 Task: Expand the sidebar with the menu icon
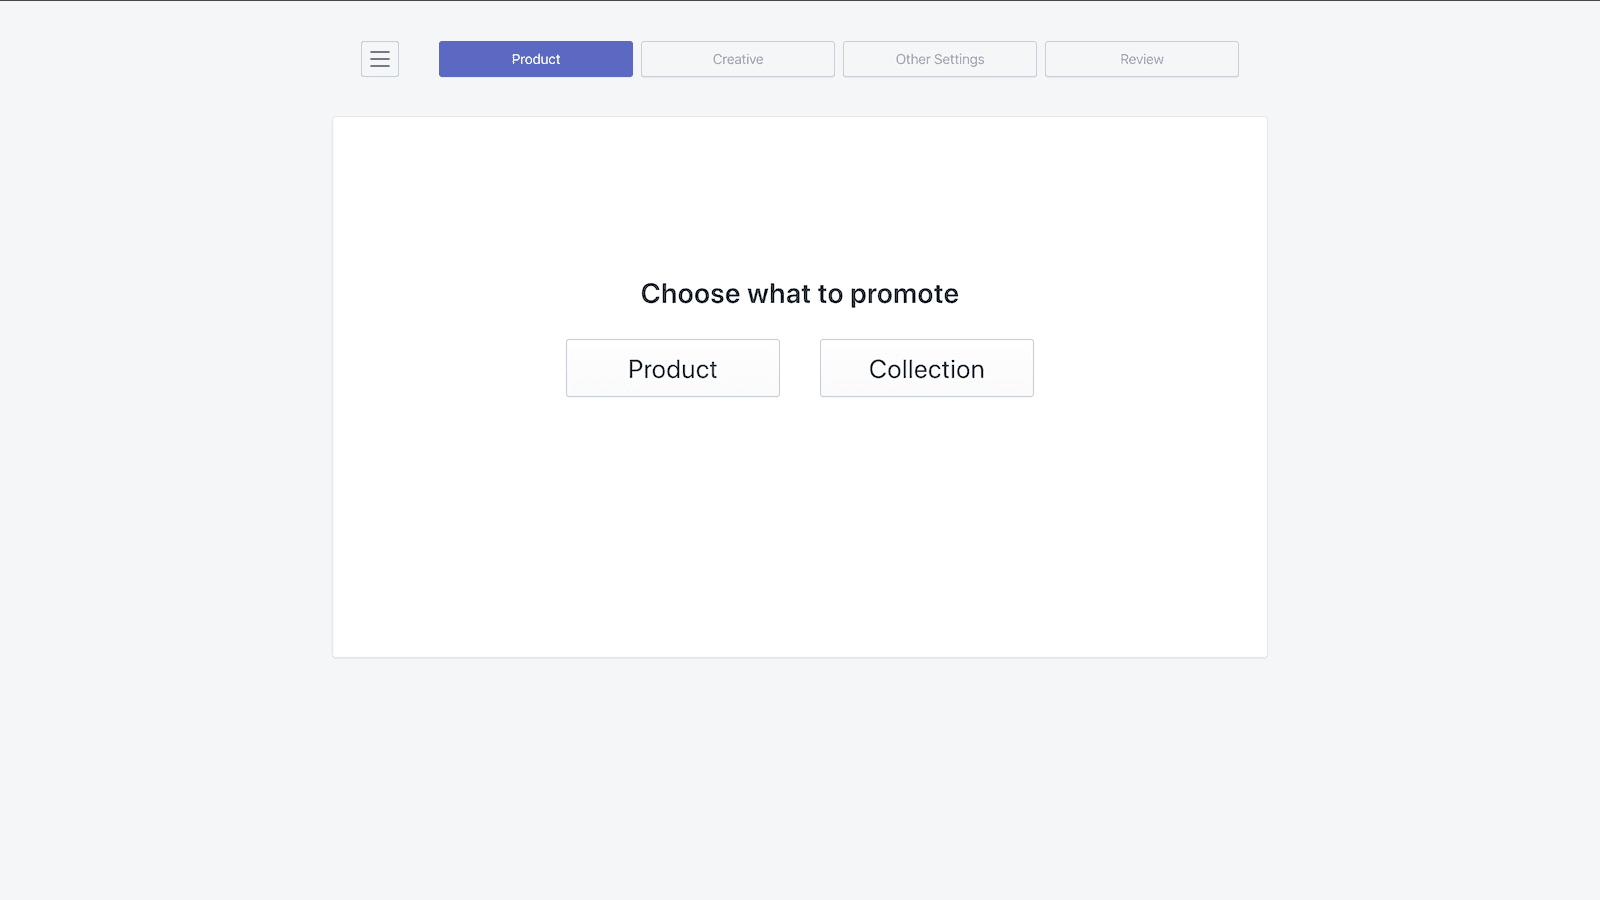[379, 59]
